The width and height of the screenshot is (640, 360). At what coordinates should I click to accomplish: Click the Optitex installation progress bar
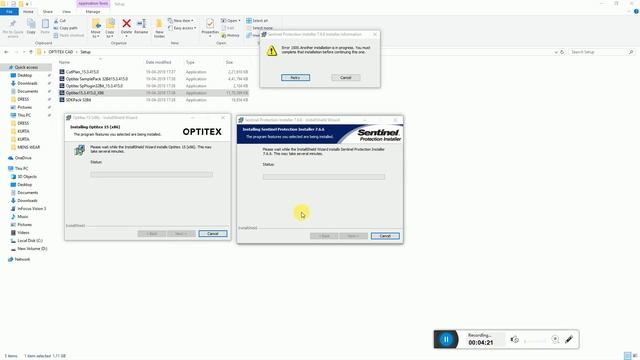(x=151, y=174)
